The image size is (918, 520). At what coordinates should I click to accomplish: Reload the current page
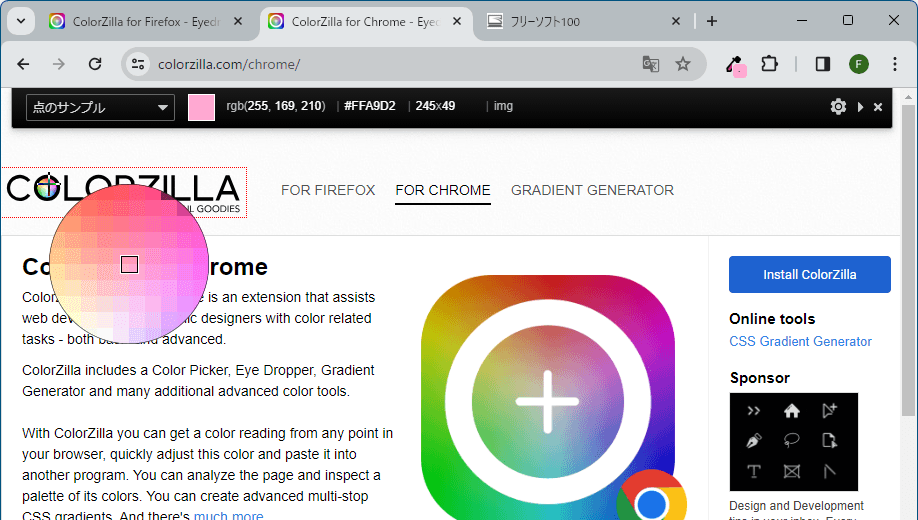click(x=95, y=64)
